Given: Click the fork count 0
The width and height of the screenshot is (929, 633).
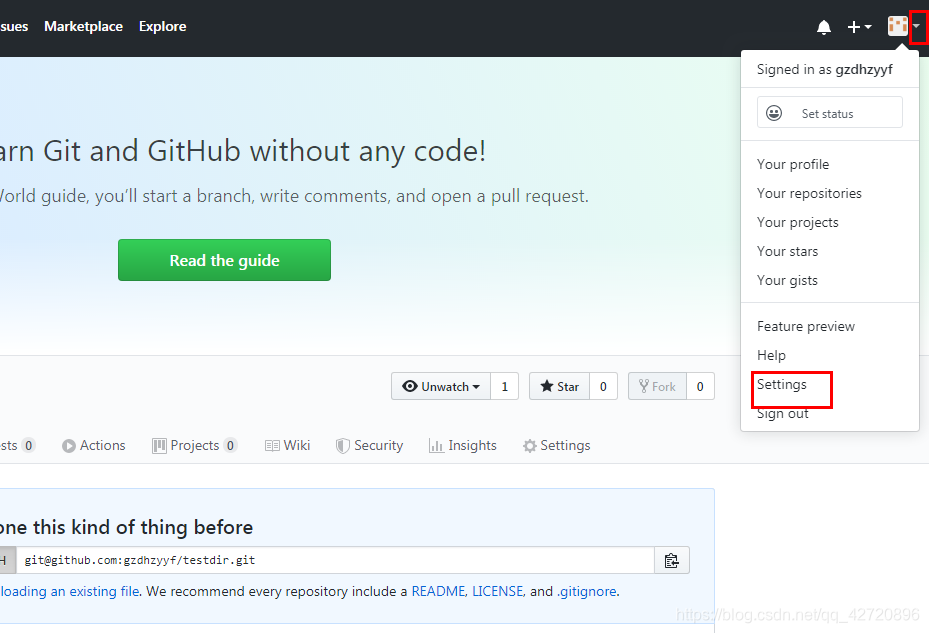Looking at the screenshot, I should 700,386.
